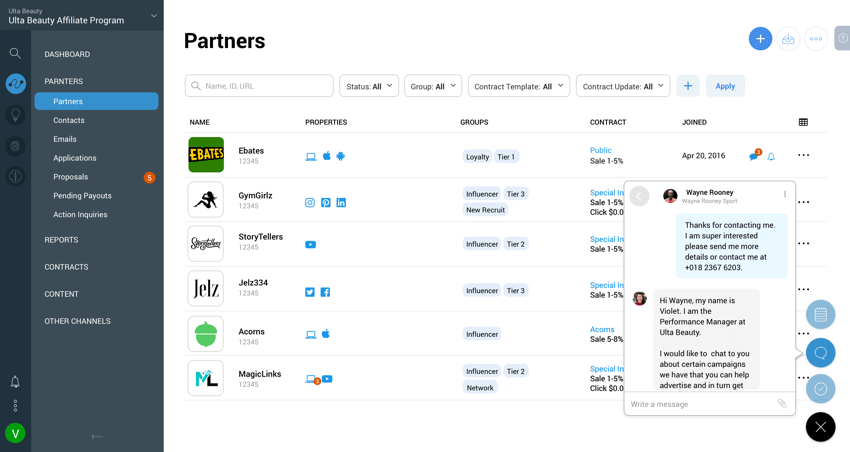The height and width of the screenshot is (452, 850).
Task: Click the table column settings icon
Action: pos(803,122)
